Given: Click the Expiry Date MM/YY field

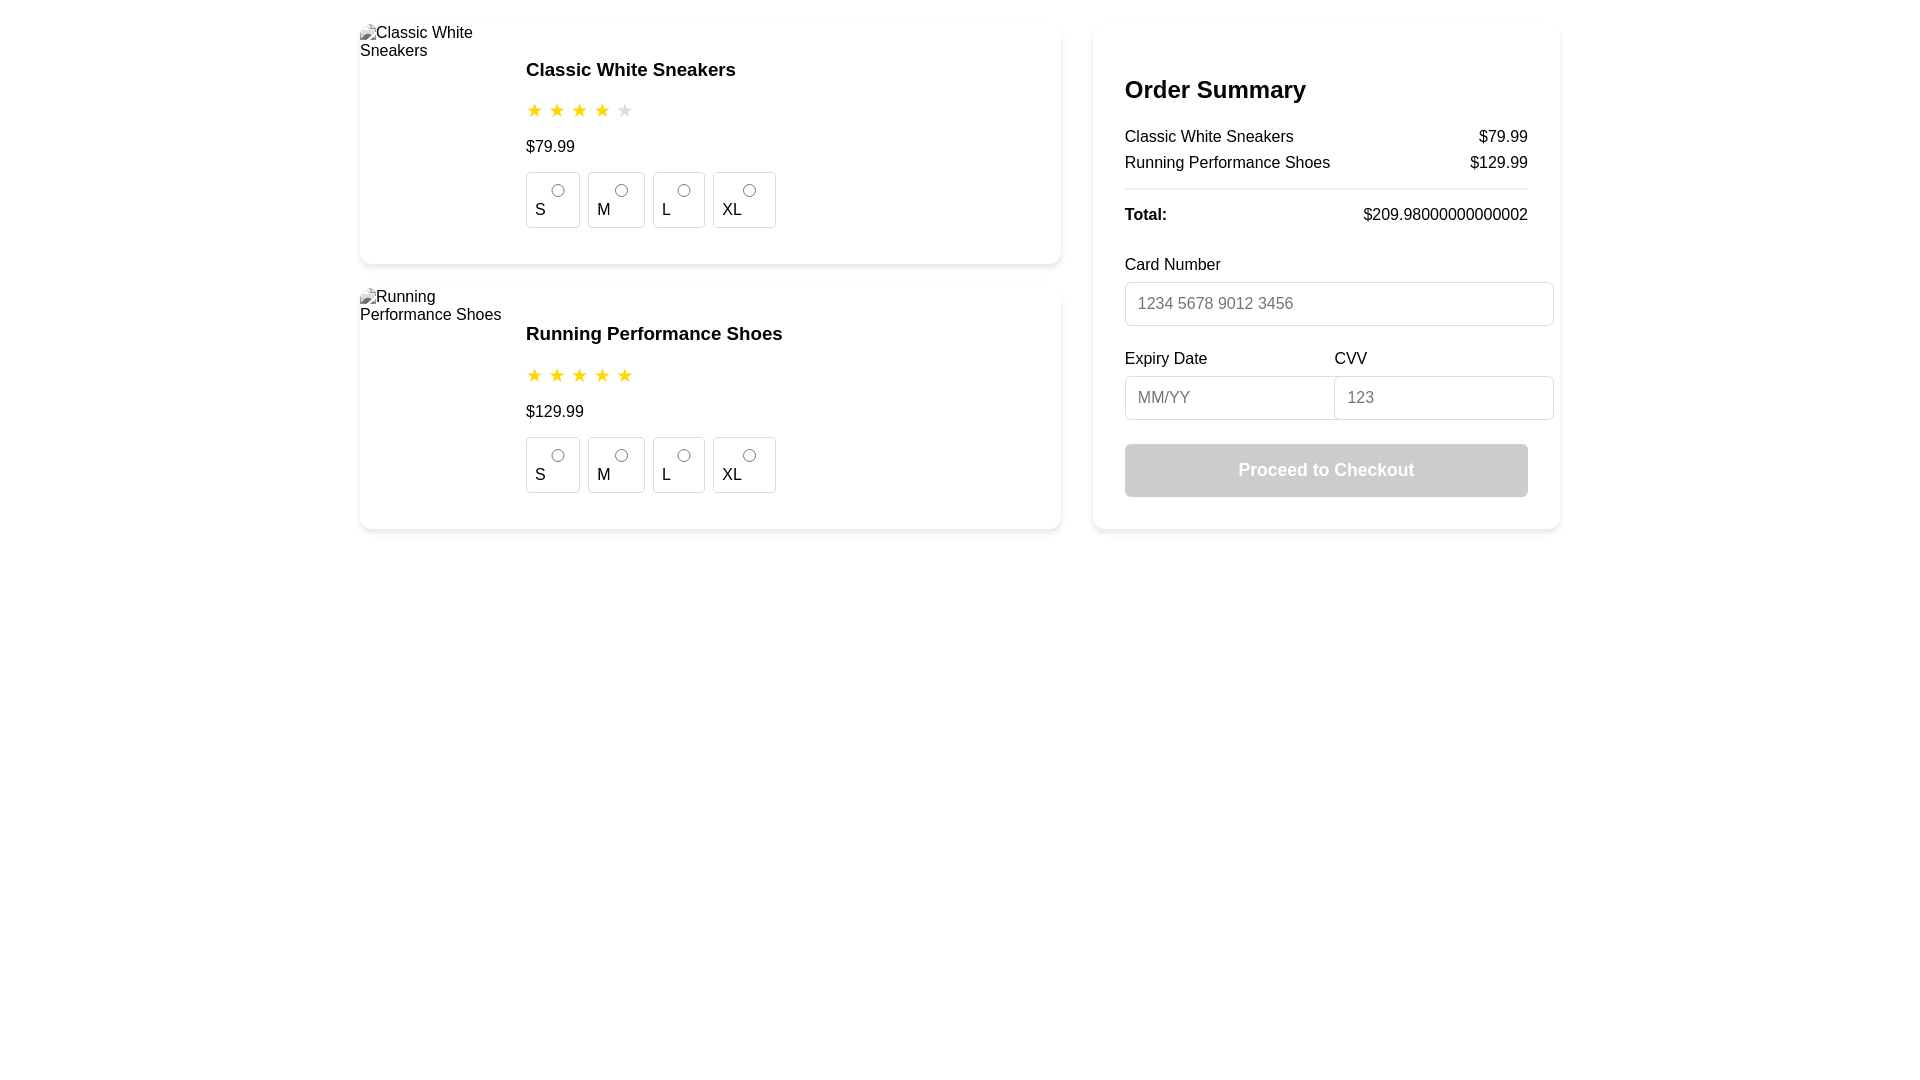Looking at the screenshot, I should (x=1228, y=398).
